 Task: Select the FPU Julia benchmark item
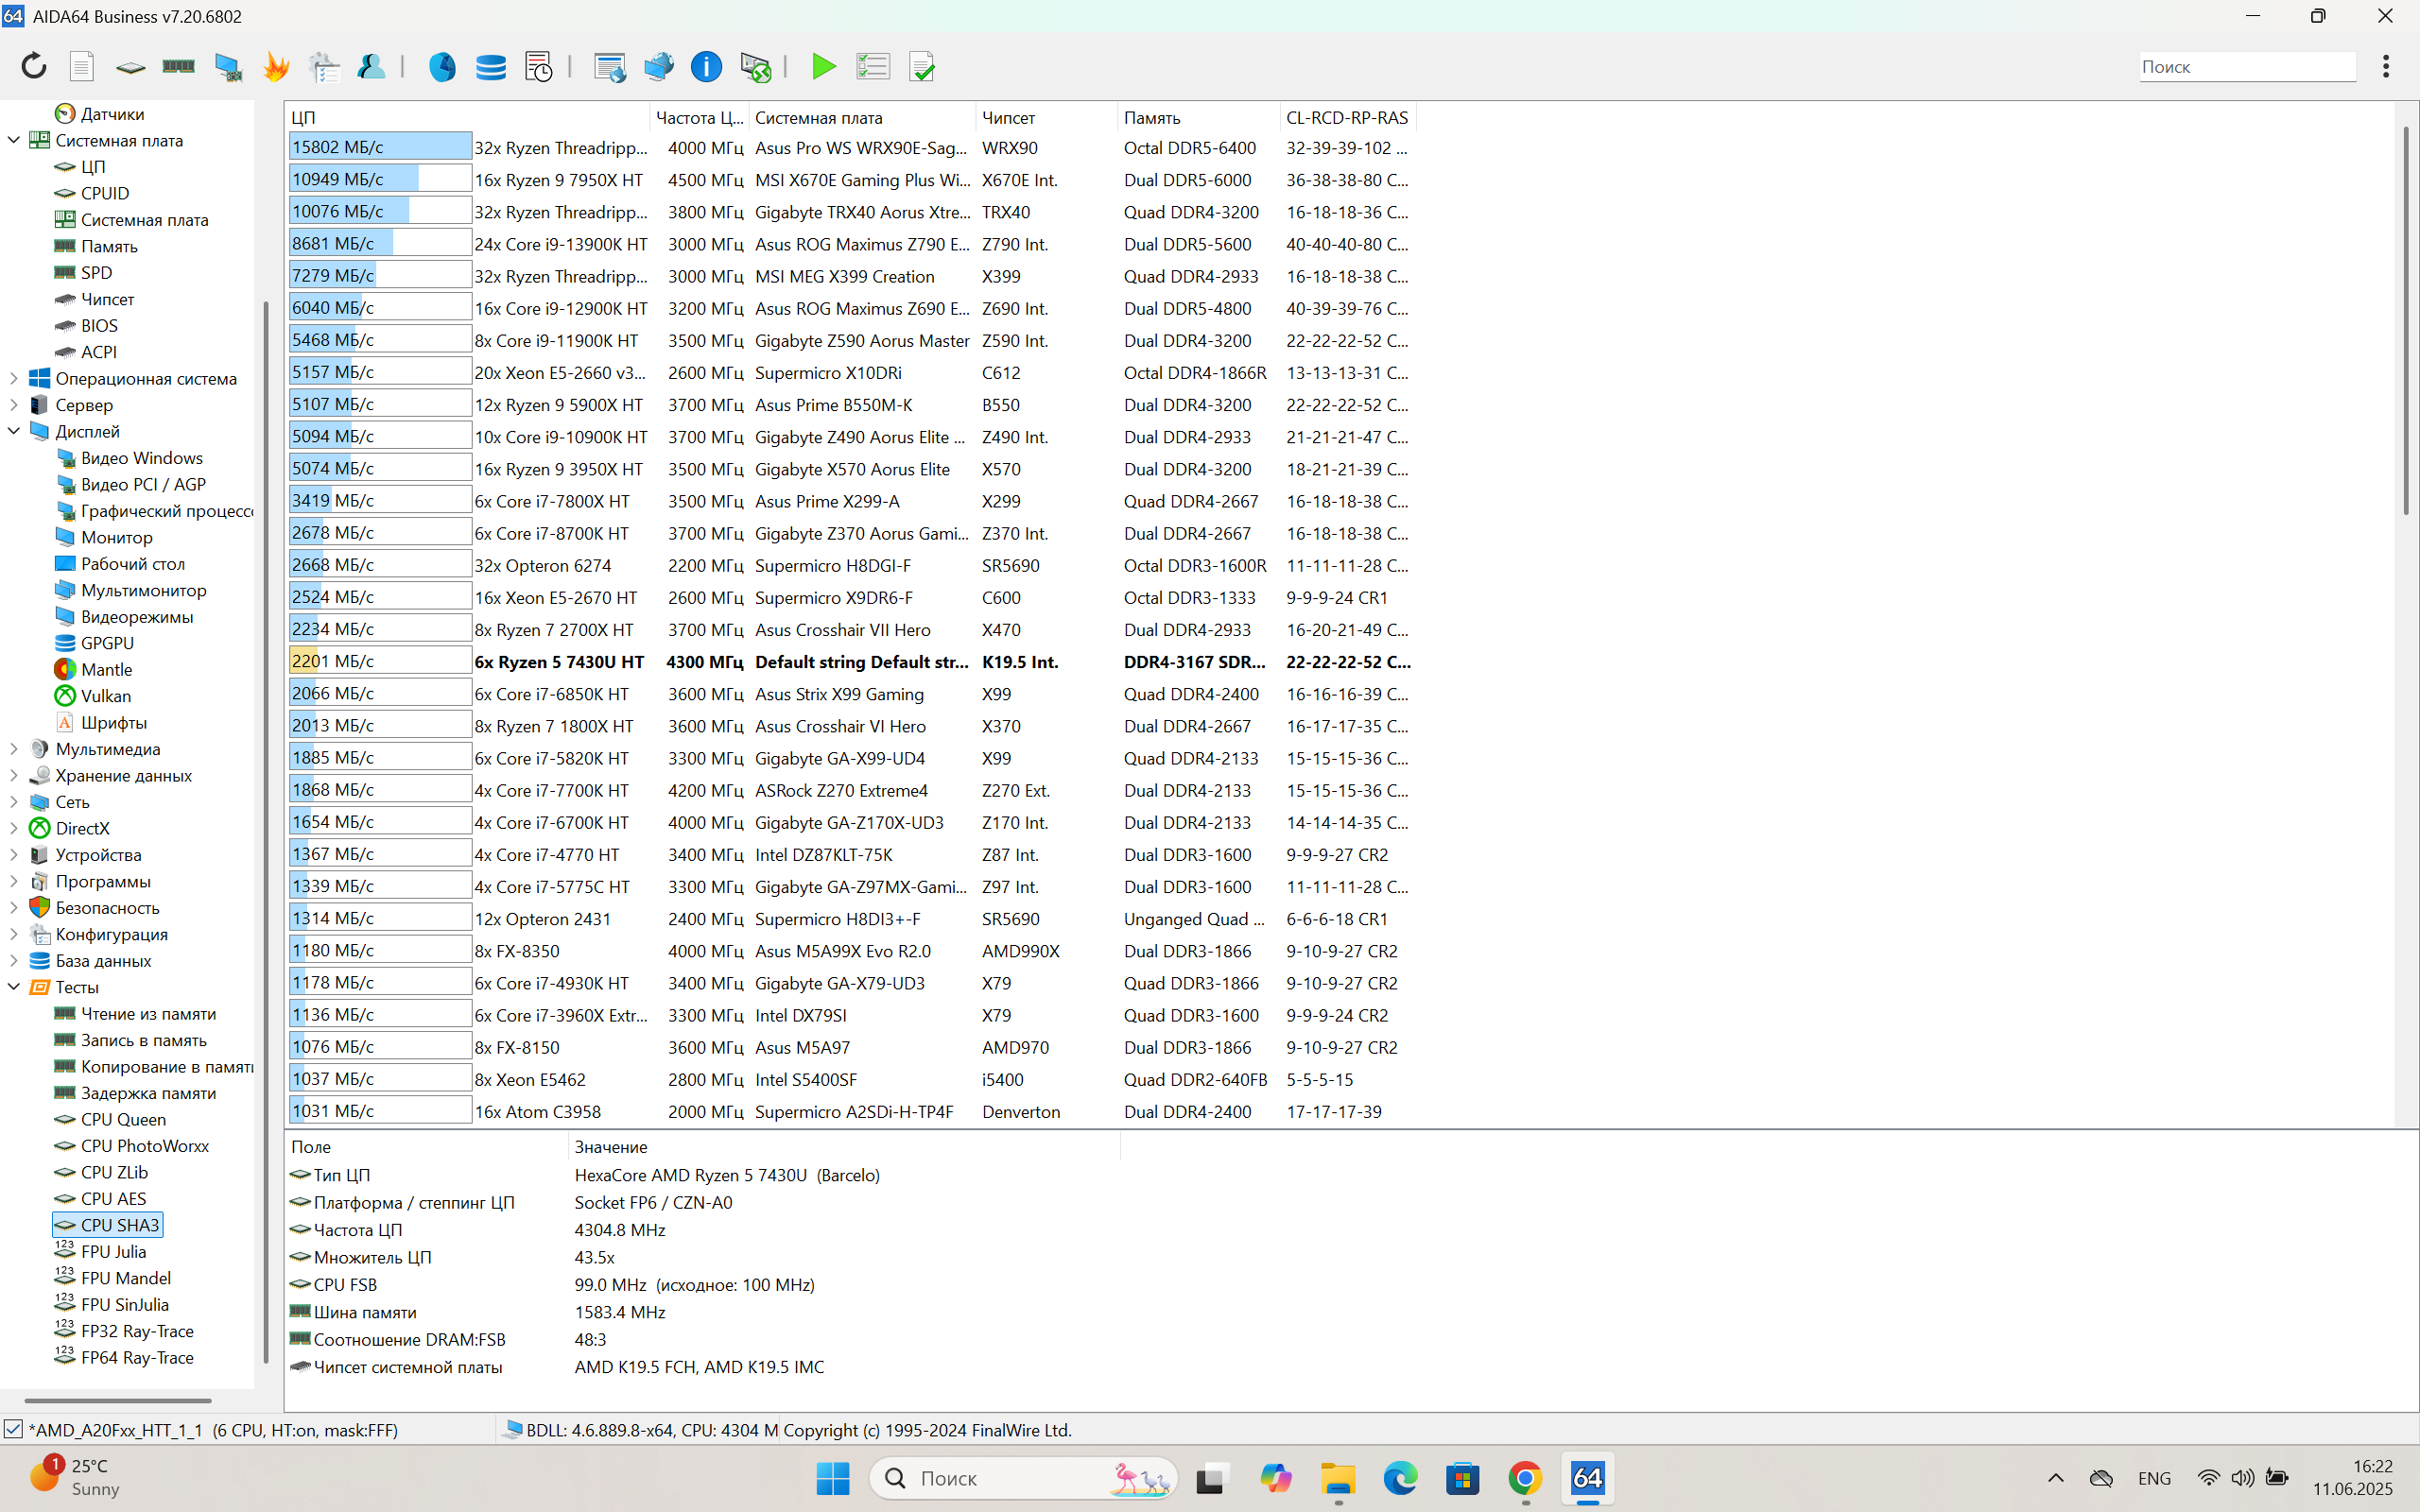tap(113, 1251)
